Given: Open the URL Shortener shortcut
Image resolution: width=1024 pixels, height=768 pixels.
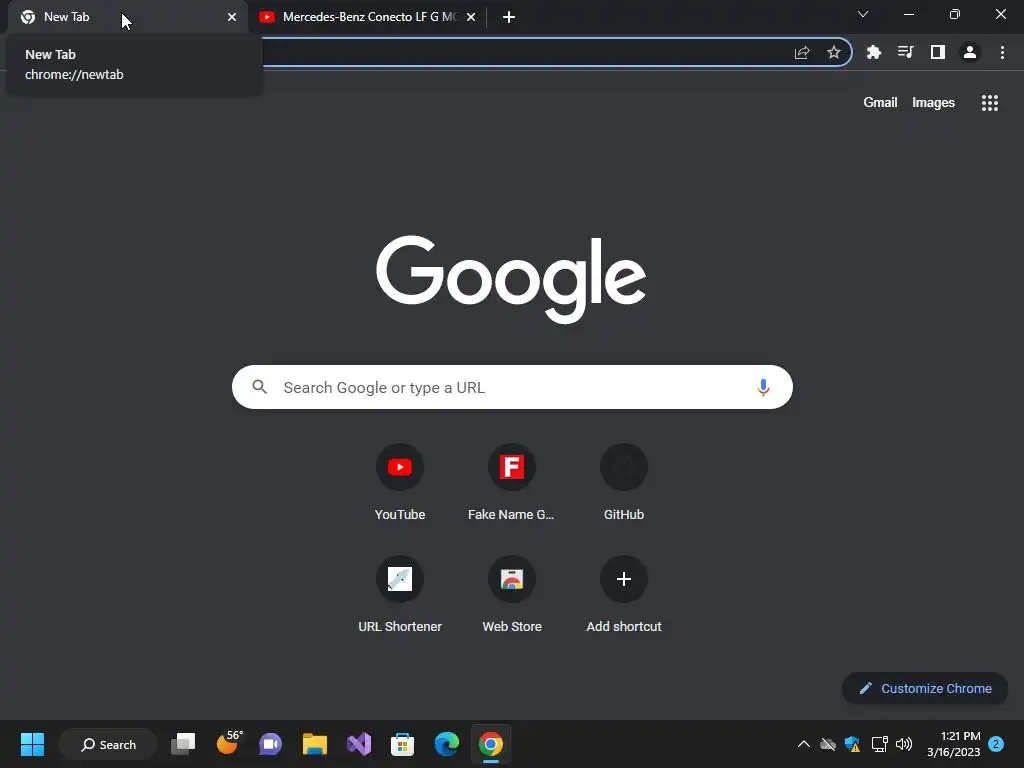Looking at the screenshot, I should point(400,579).
